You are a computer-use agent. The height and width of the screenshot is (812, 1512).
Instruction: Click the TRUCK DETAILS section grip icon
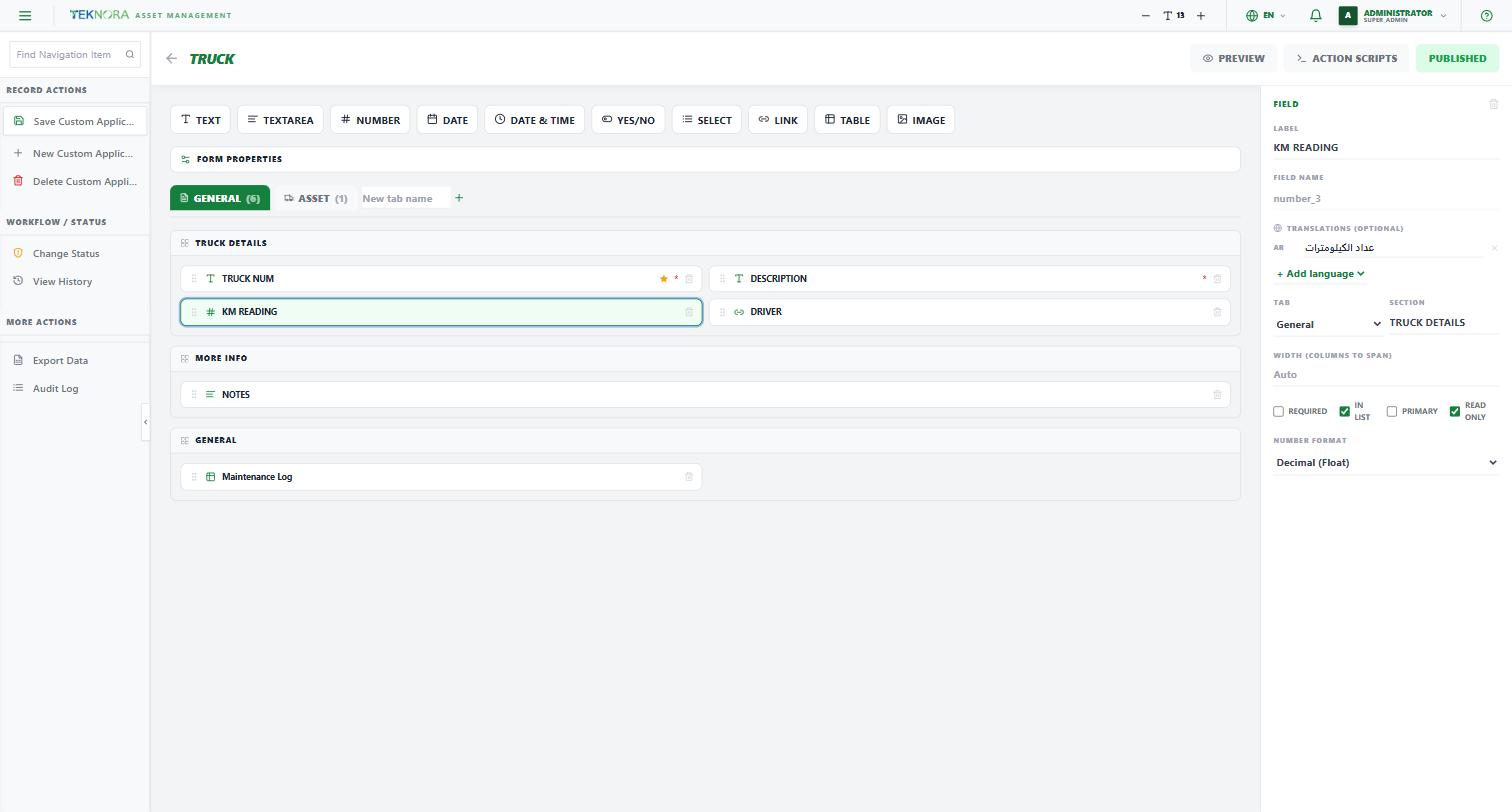point(185,243)
